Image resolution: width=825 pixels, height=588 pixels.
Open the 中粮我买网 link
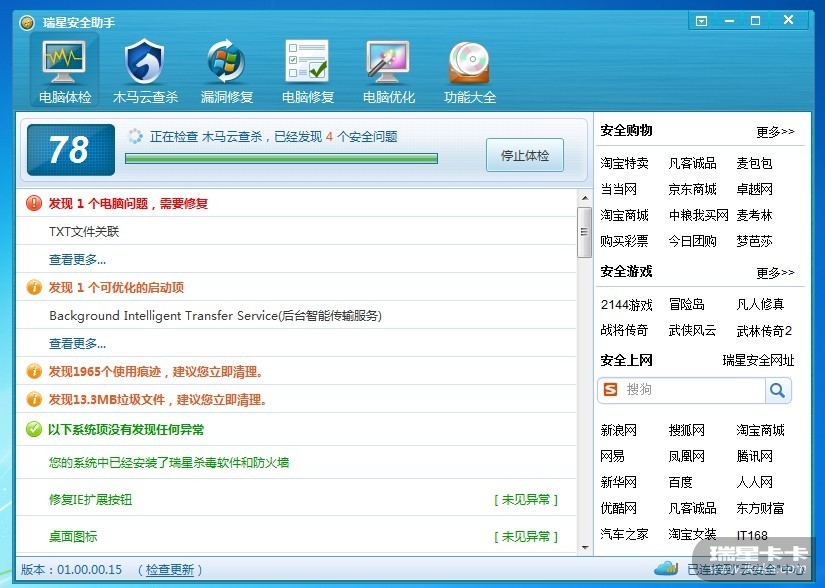(x=698, y=215)
